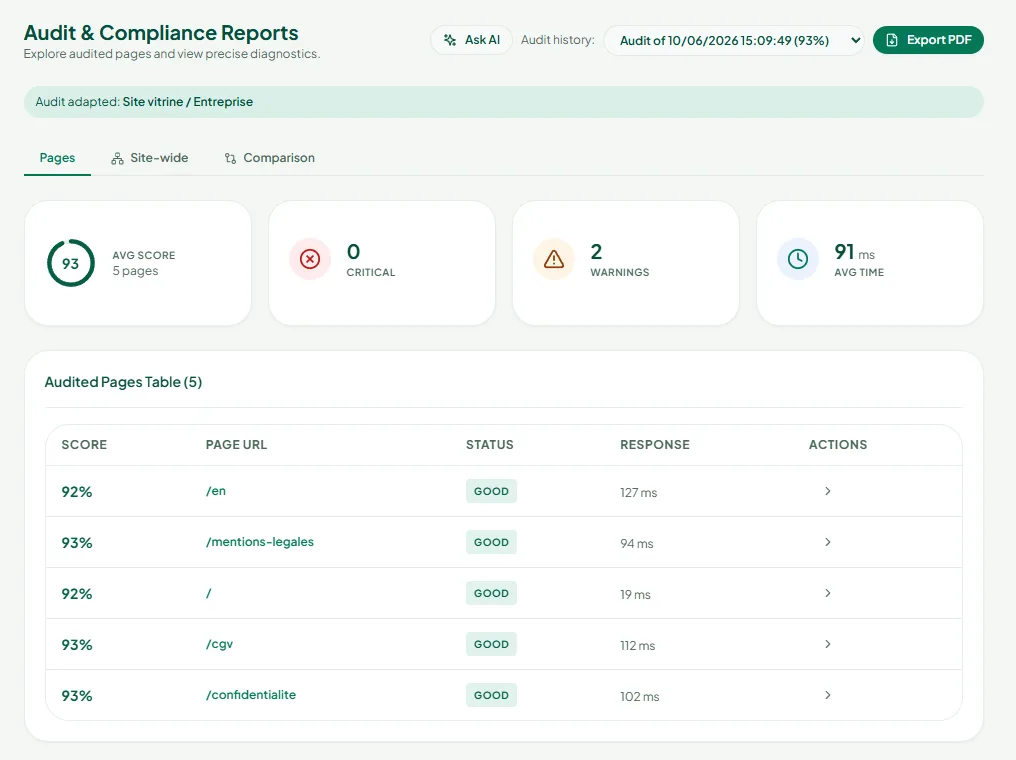Screen dimensions: 1016x760
Task: Click the 0 CRITICAL card
Action: coord(382,263)
